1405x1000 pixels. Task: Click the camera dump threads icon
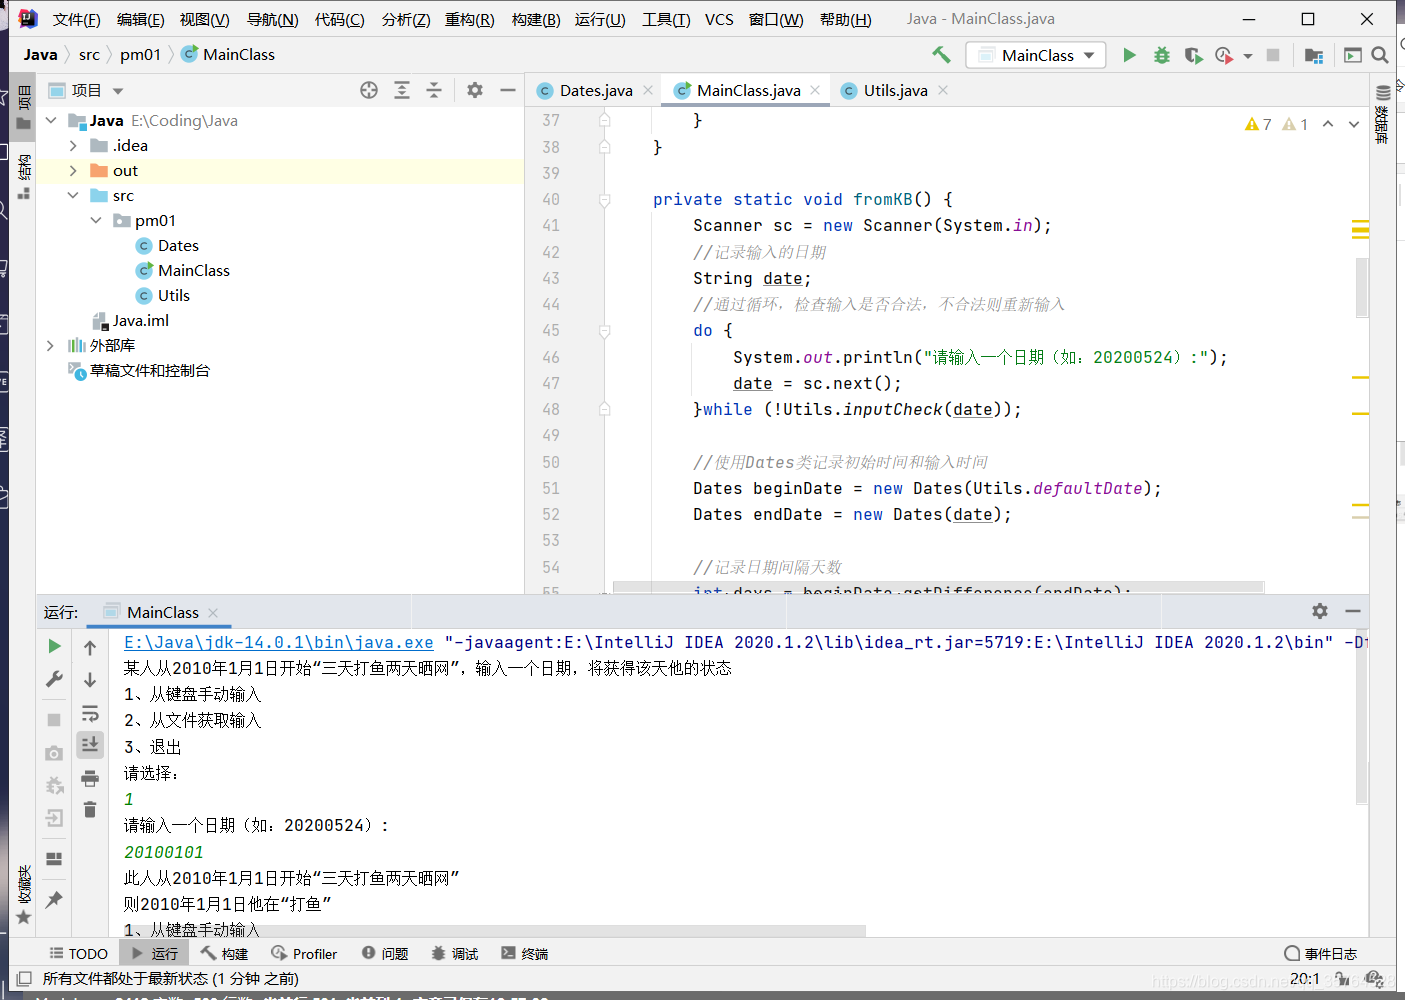[x=54, y=752]
